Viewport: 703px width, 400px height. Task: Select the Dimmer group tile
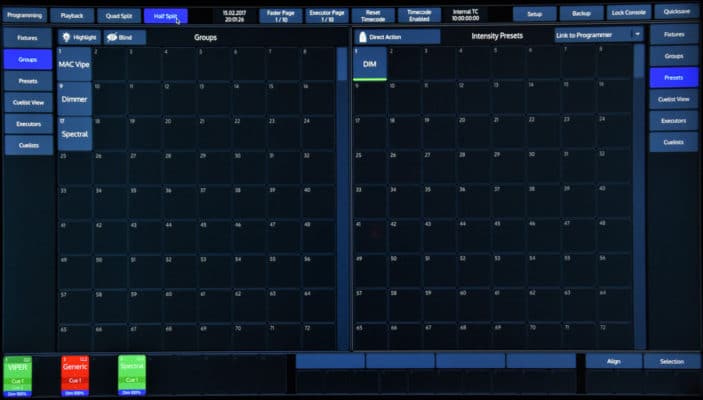74,98
